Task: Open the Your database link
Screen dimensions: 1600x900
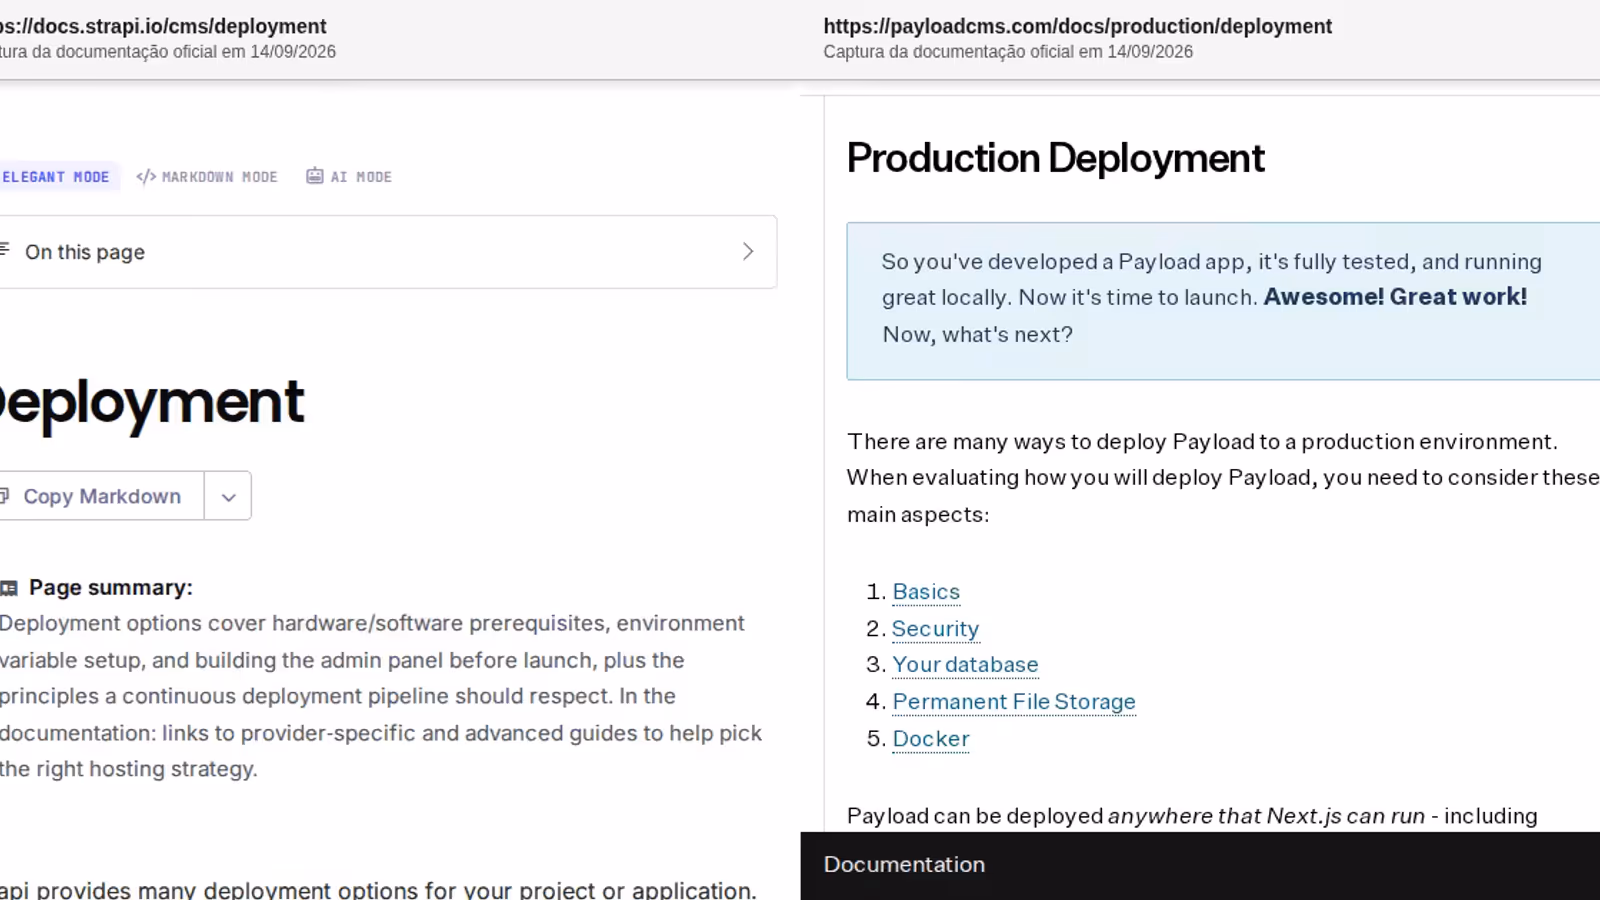Action: [965, 665]
